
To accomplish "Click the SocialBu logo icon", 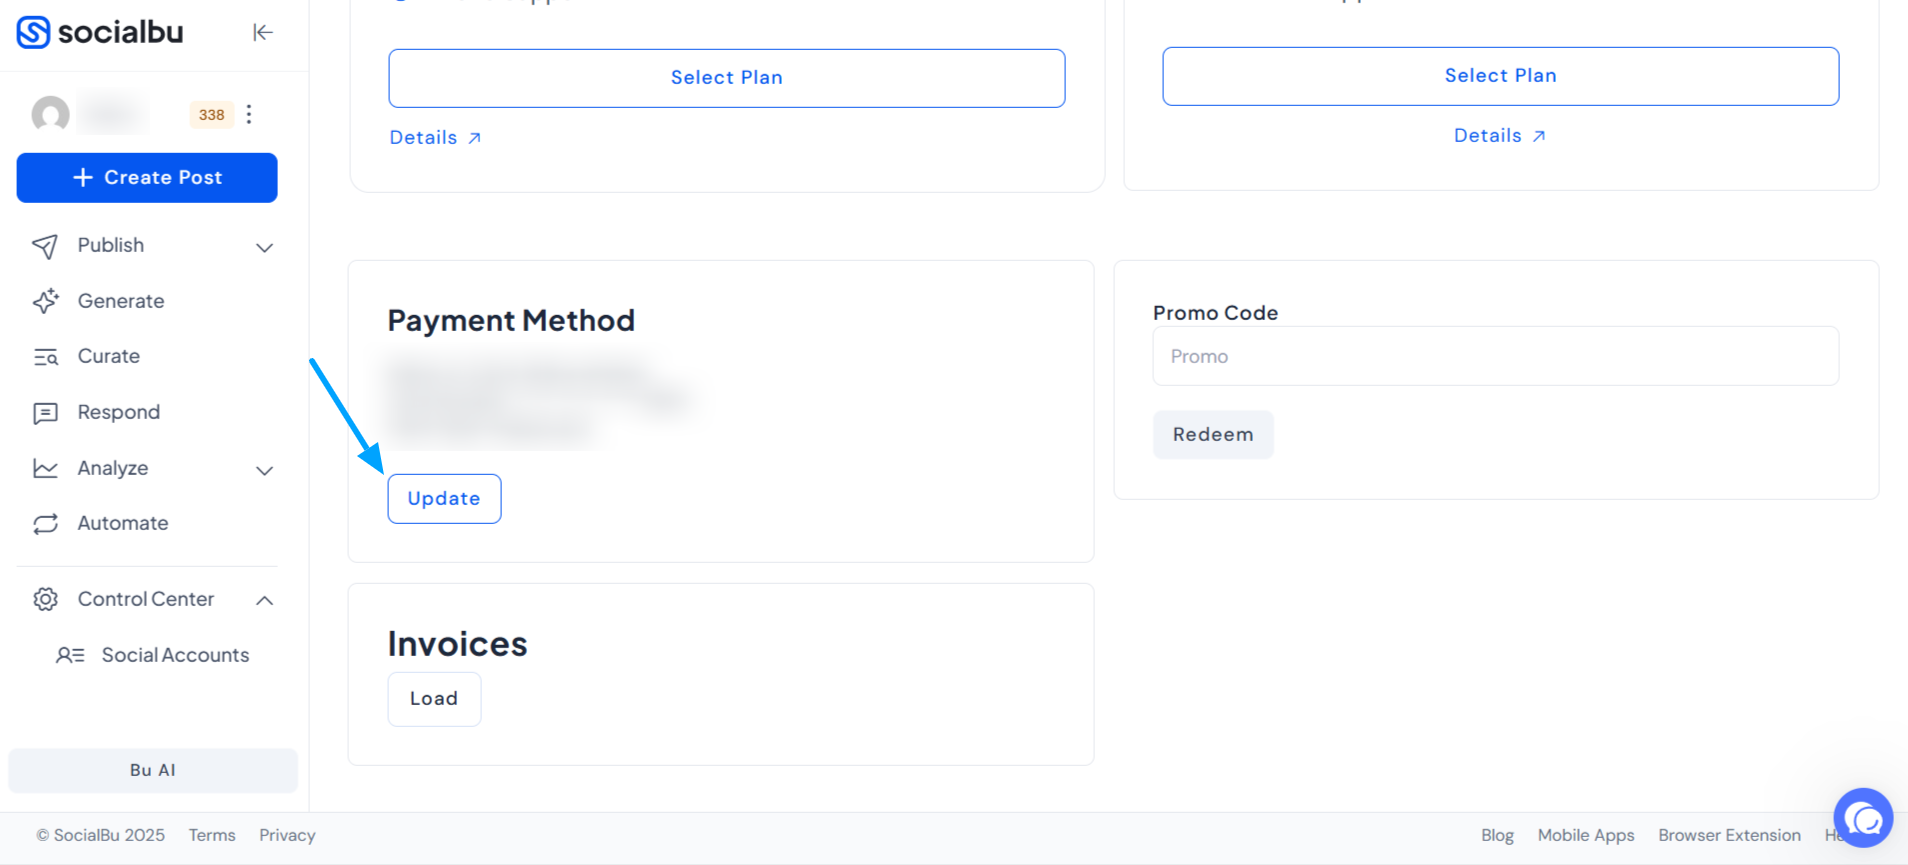I will point(33,32).
